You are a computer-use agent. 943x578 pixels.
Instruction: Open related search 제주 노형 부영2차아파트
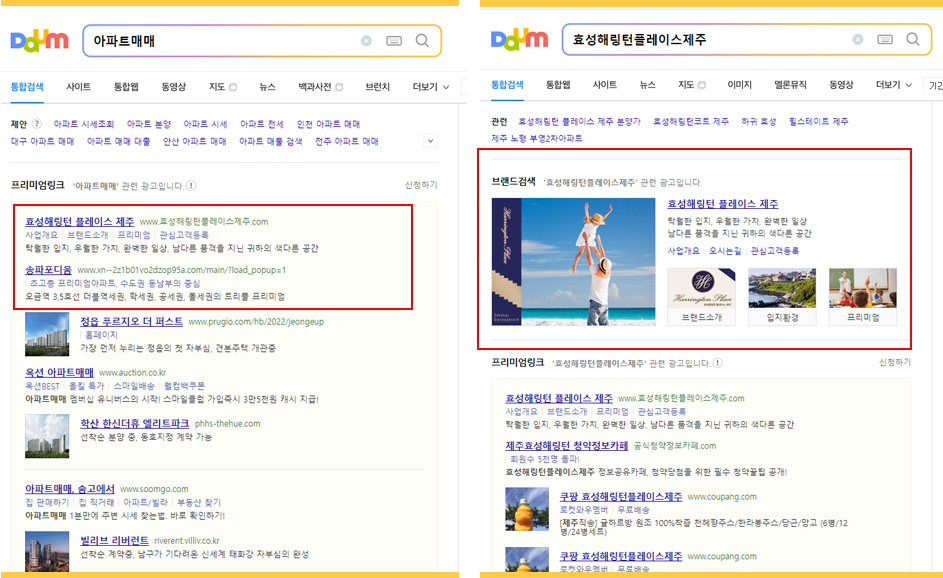coord(536,138)
